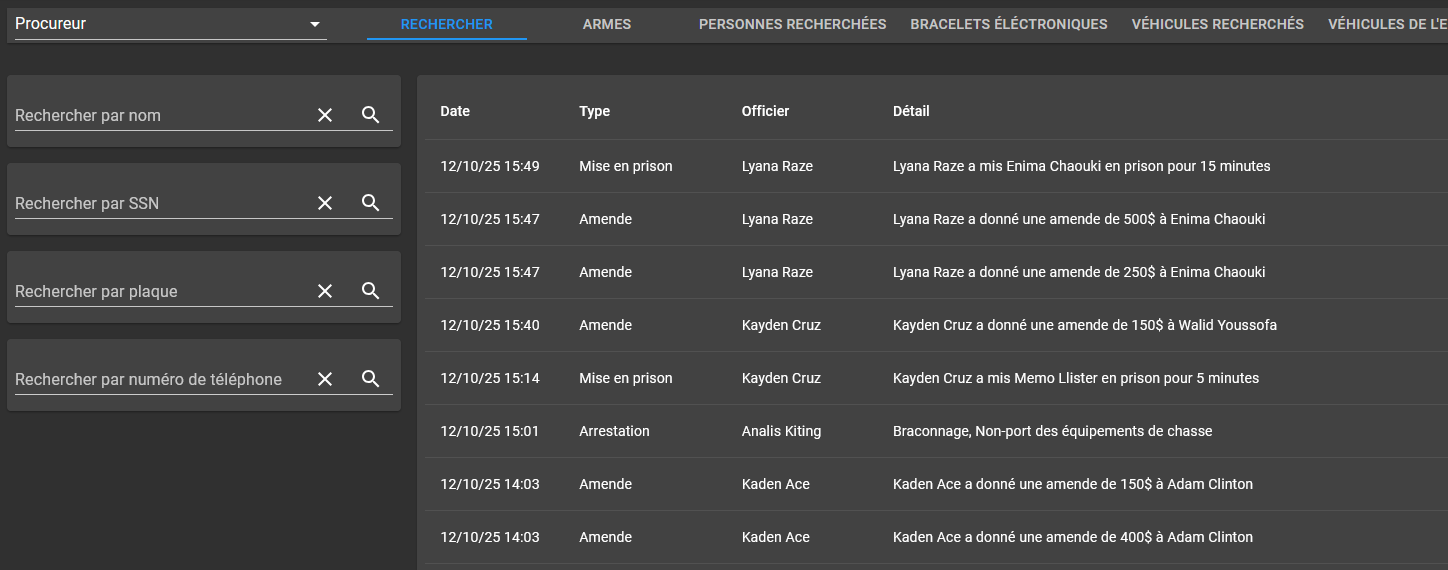Clear the SSN search field
1448x570 pixels.
click(325, 203)
